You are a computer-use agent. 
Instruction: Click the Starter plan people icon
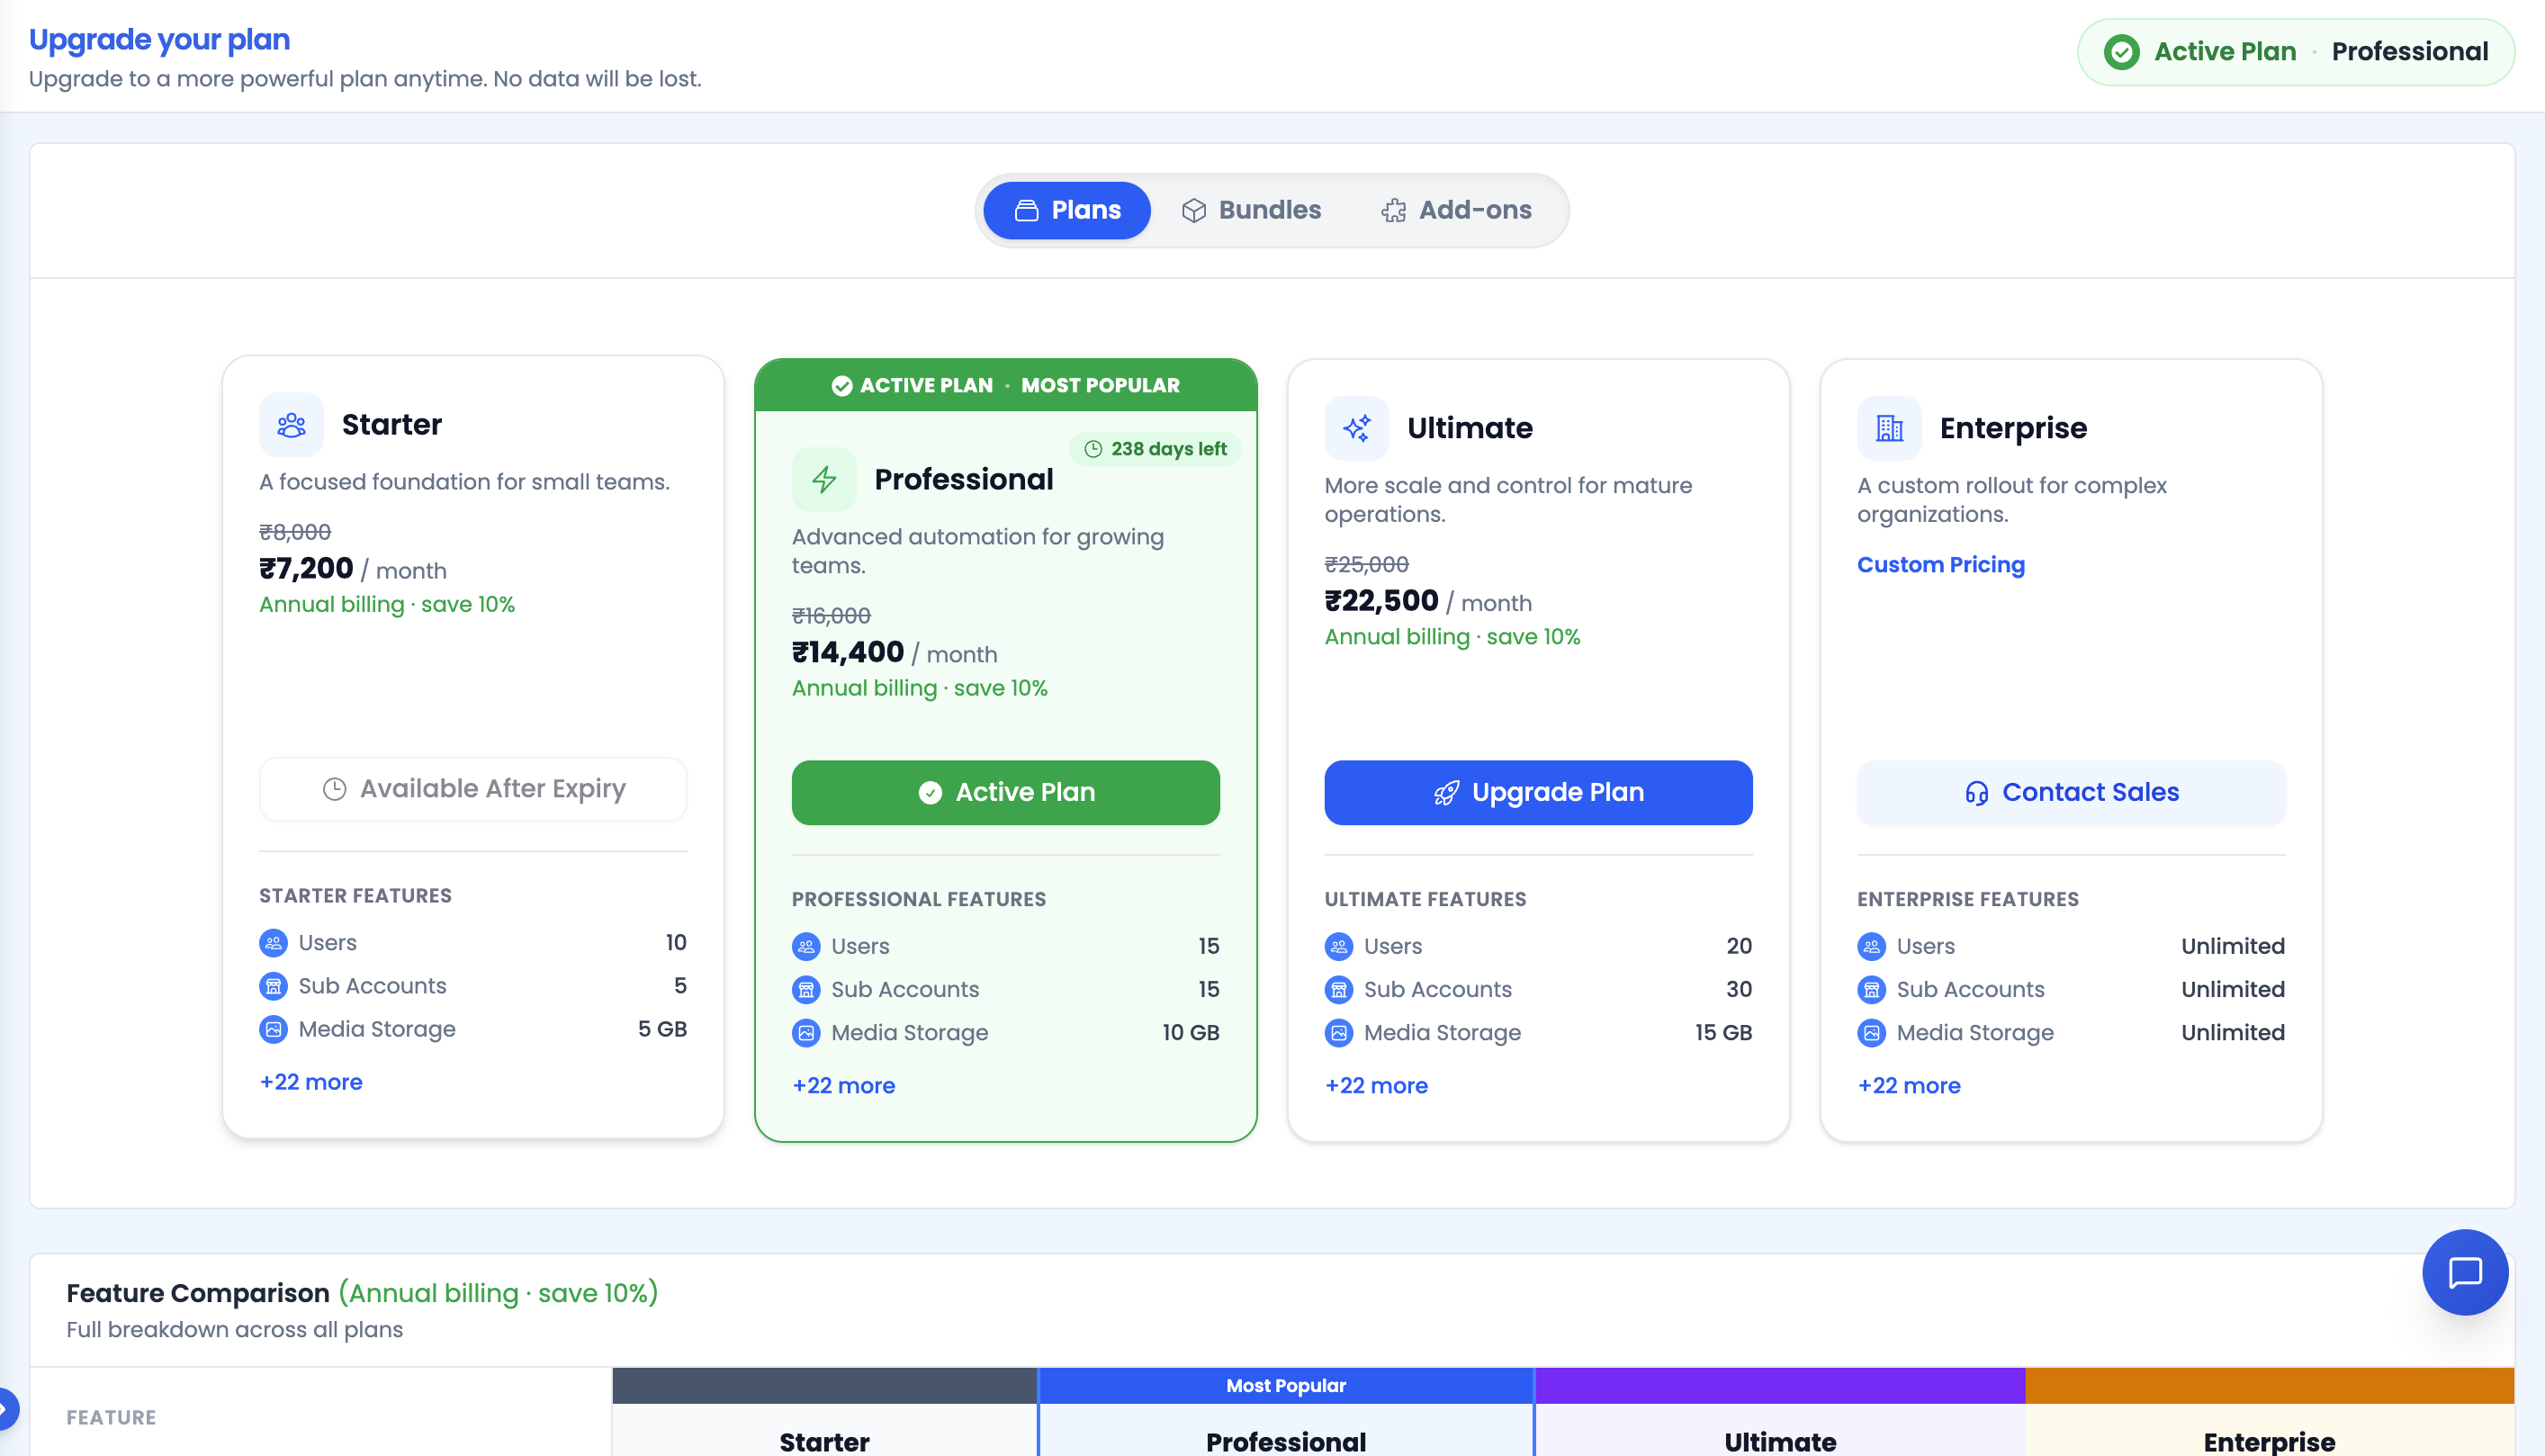pyautogui.click(x=291, y=425)
